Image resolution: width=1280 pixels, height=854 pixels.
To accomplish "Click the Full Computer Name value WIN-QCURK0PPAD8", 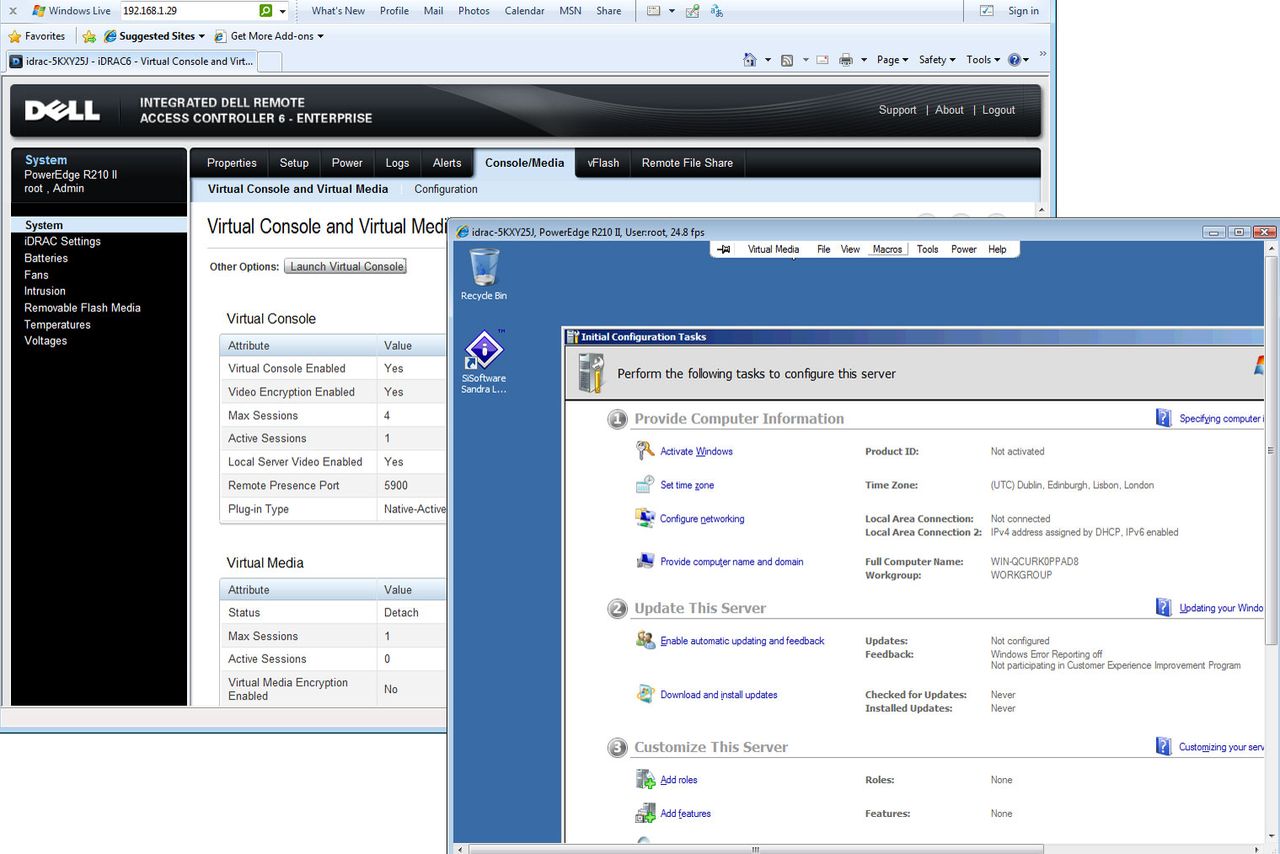I will (1035, 562).
